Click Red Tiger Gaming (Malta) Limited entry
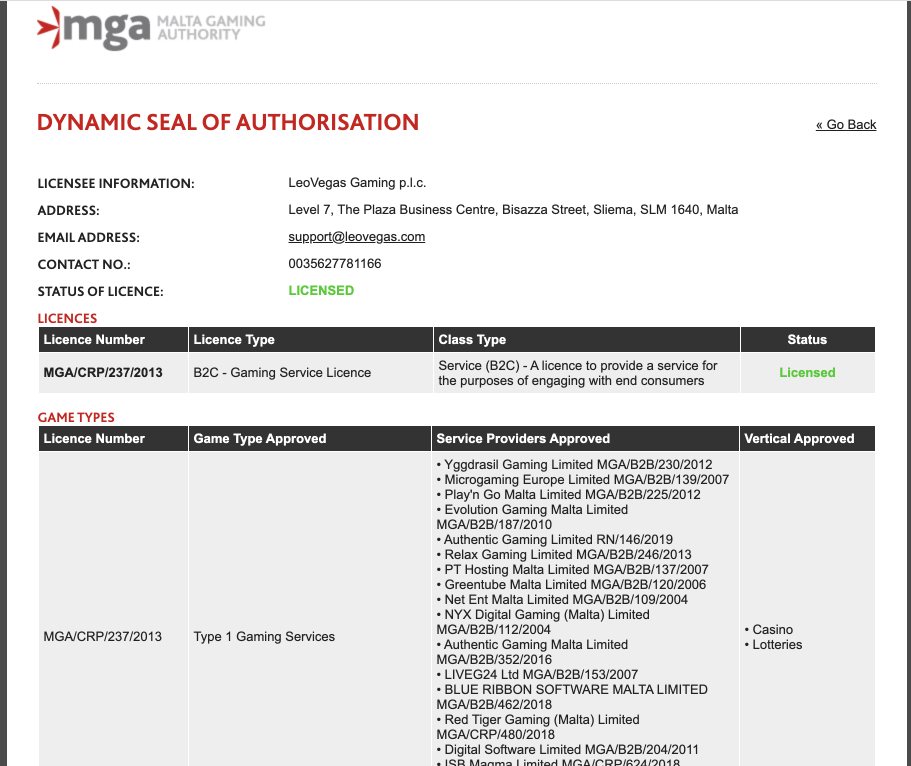This screenshot has height=766, width=911. [538, 727]
